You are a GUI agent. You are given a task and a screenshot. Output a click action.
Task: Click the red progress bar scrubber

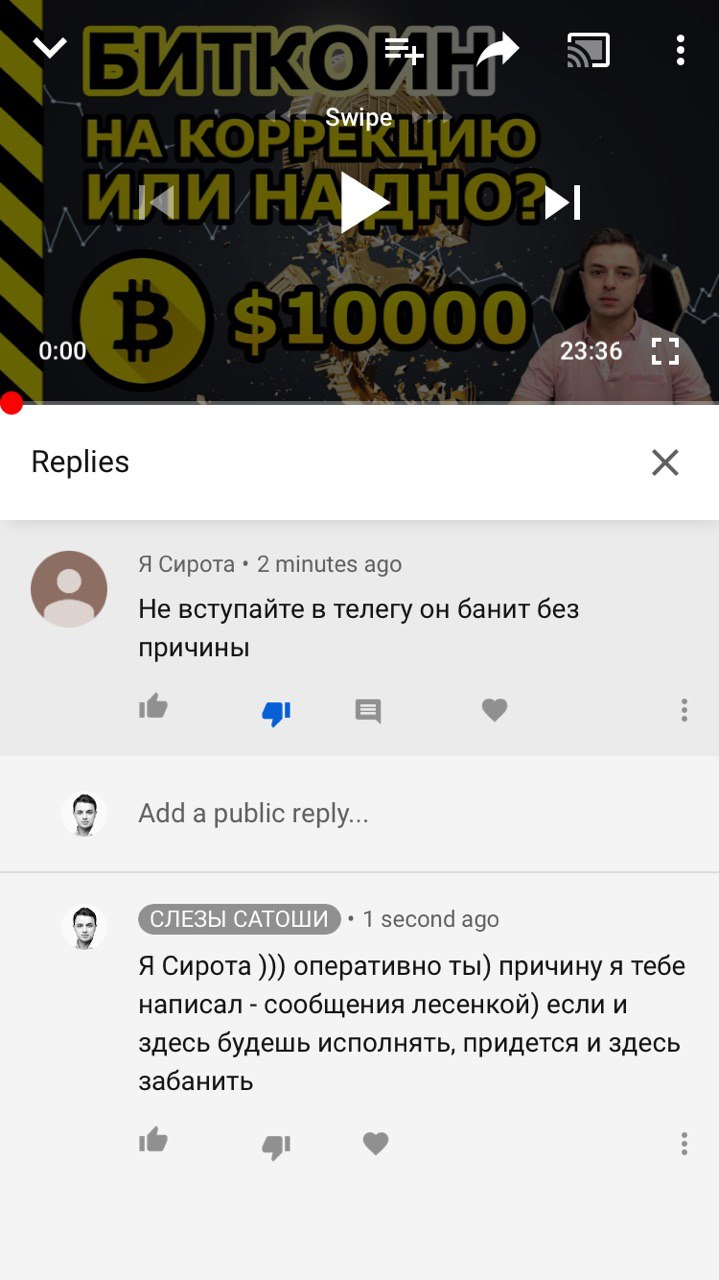(x=11, y=403)
